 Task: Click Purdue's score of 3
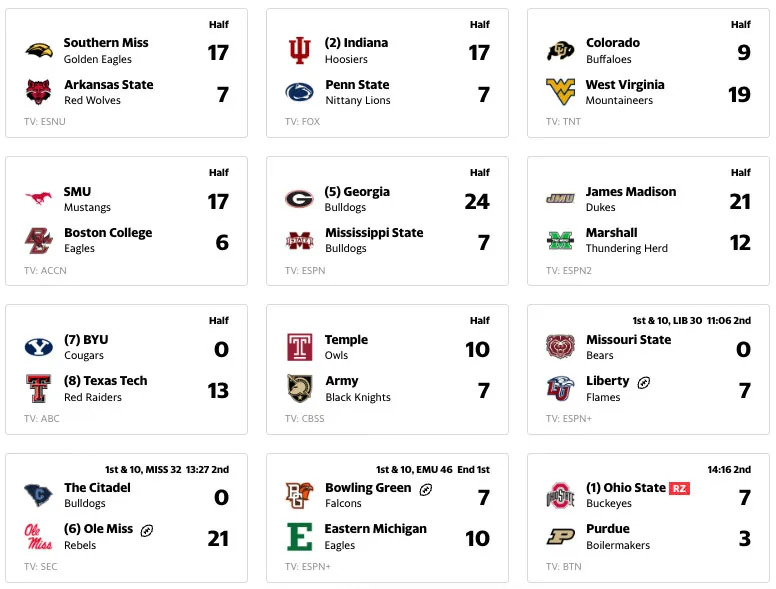click(743, 538)
